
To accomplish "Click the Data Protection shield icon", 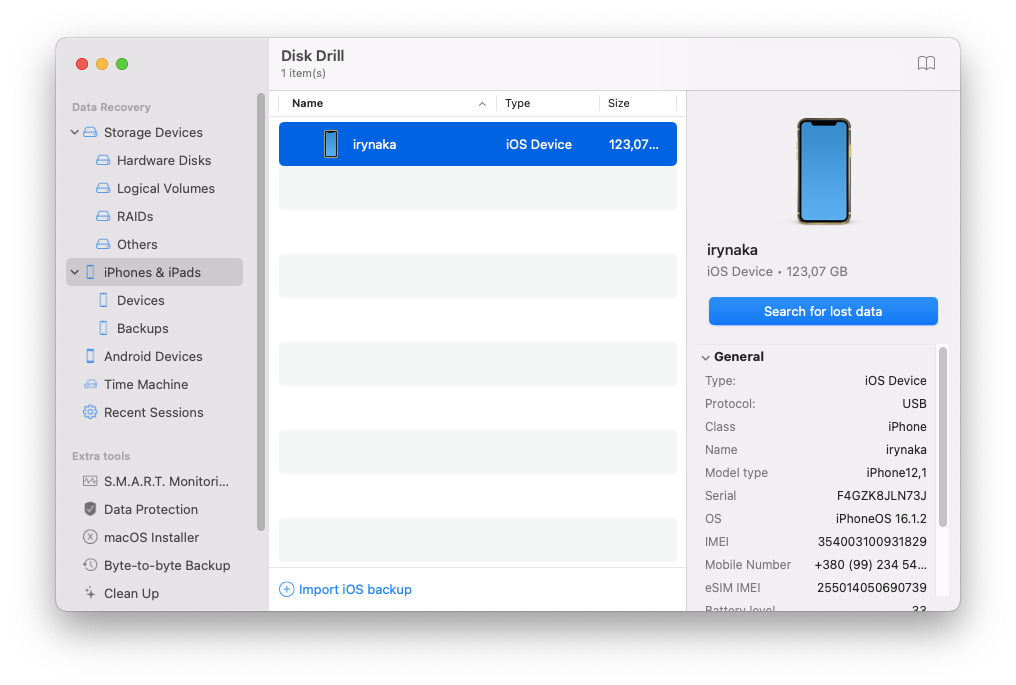I will pos(90,509).
